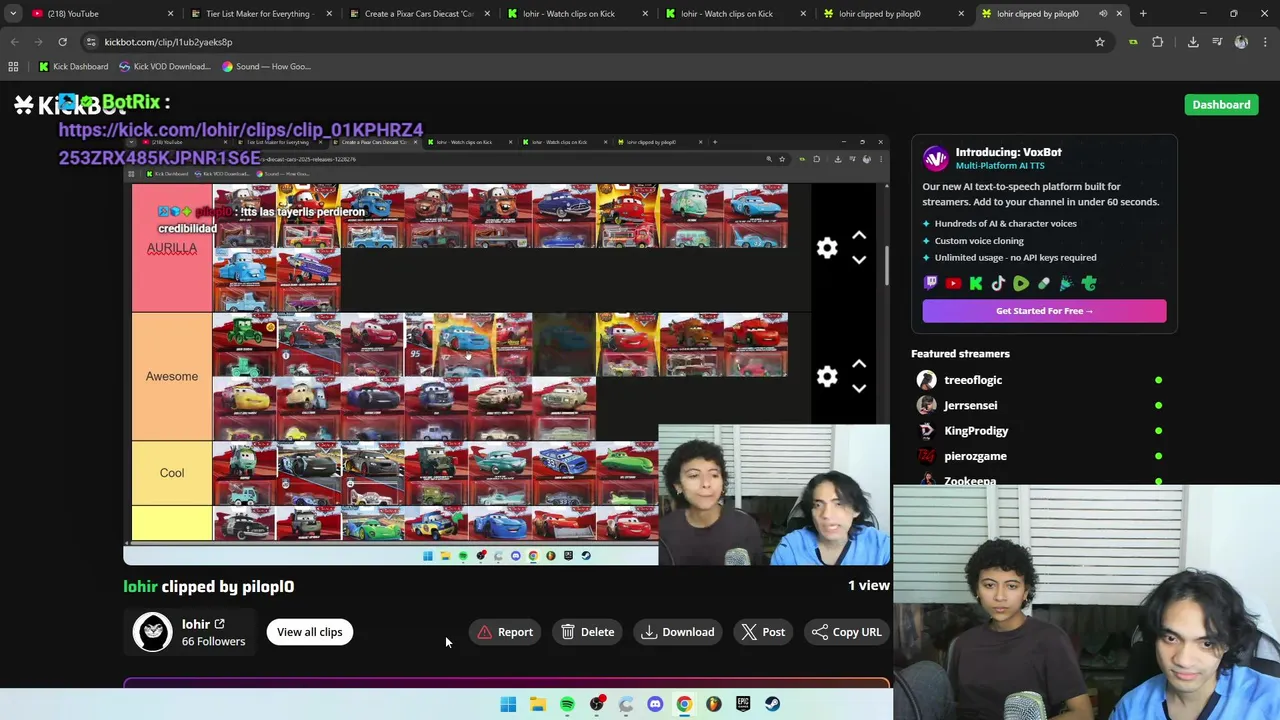Open the Kick VOD Download bookmark
1280x720 pixels.
(x=165, y=66)
